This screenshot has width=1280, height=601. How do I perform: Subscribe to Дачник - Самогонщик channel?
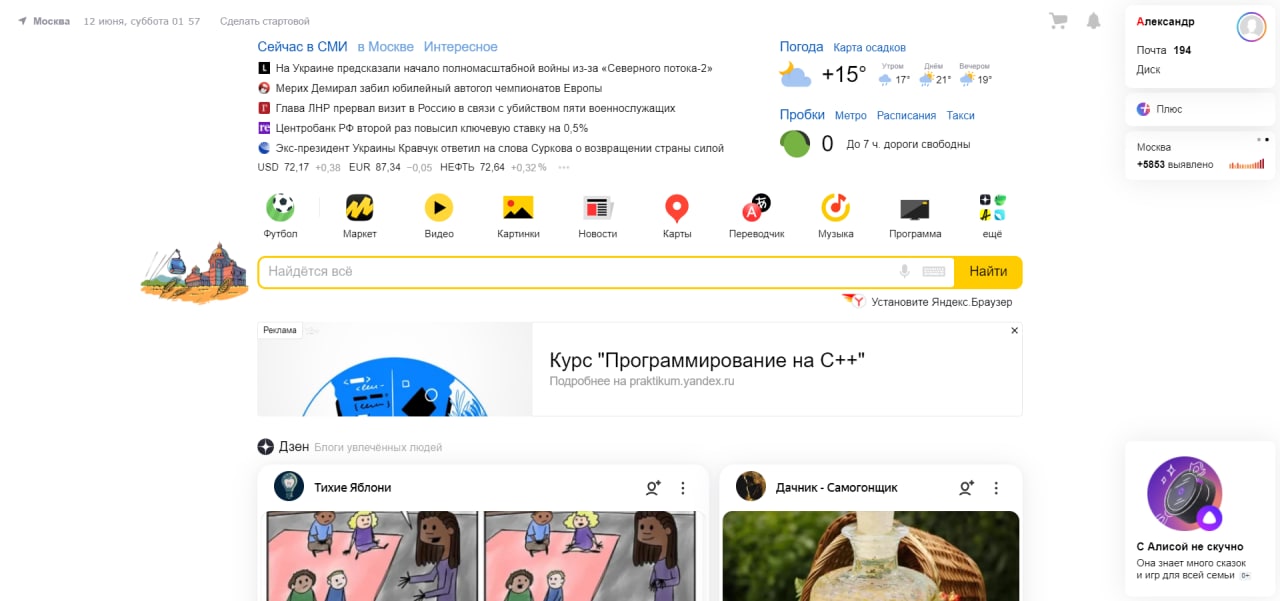(x=967, y=487)
